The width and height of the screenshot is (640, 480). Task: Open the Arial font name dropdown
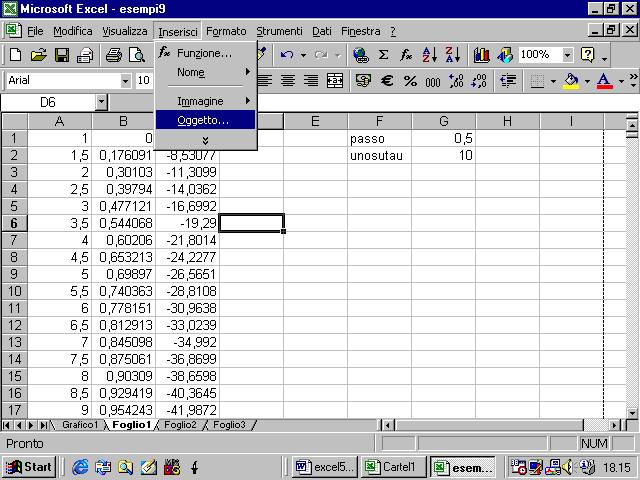pos(125,81)
